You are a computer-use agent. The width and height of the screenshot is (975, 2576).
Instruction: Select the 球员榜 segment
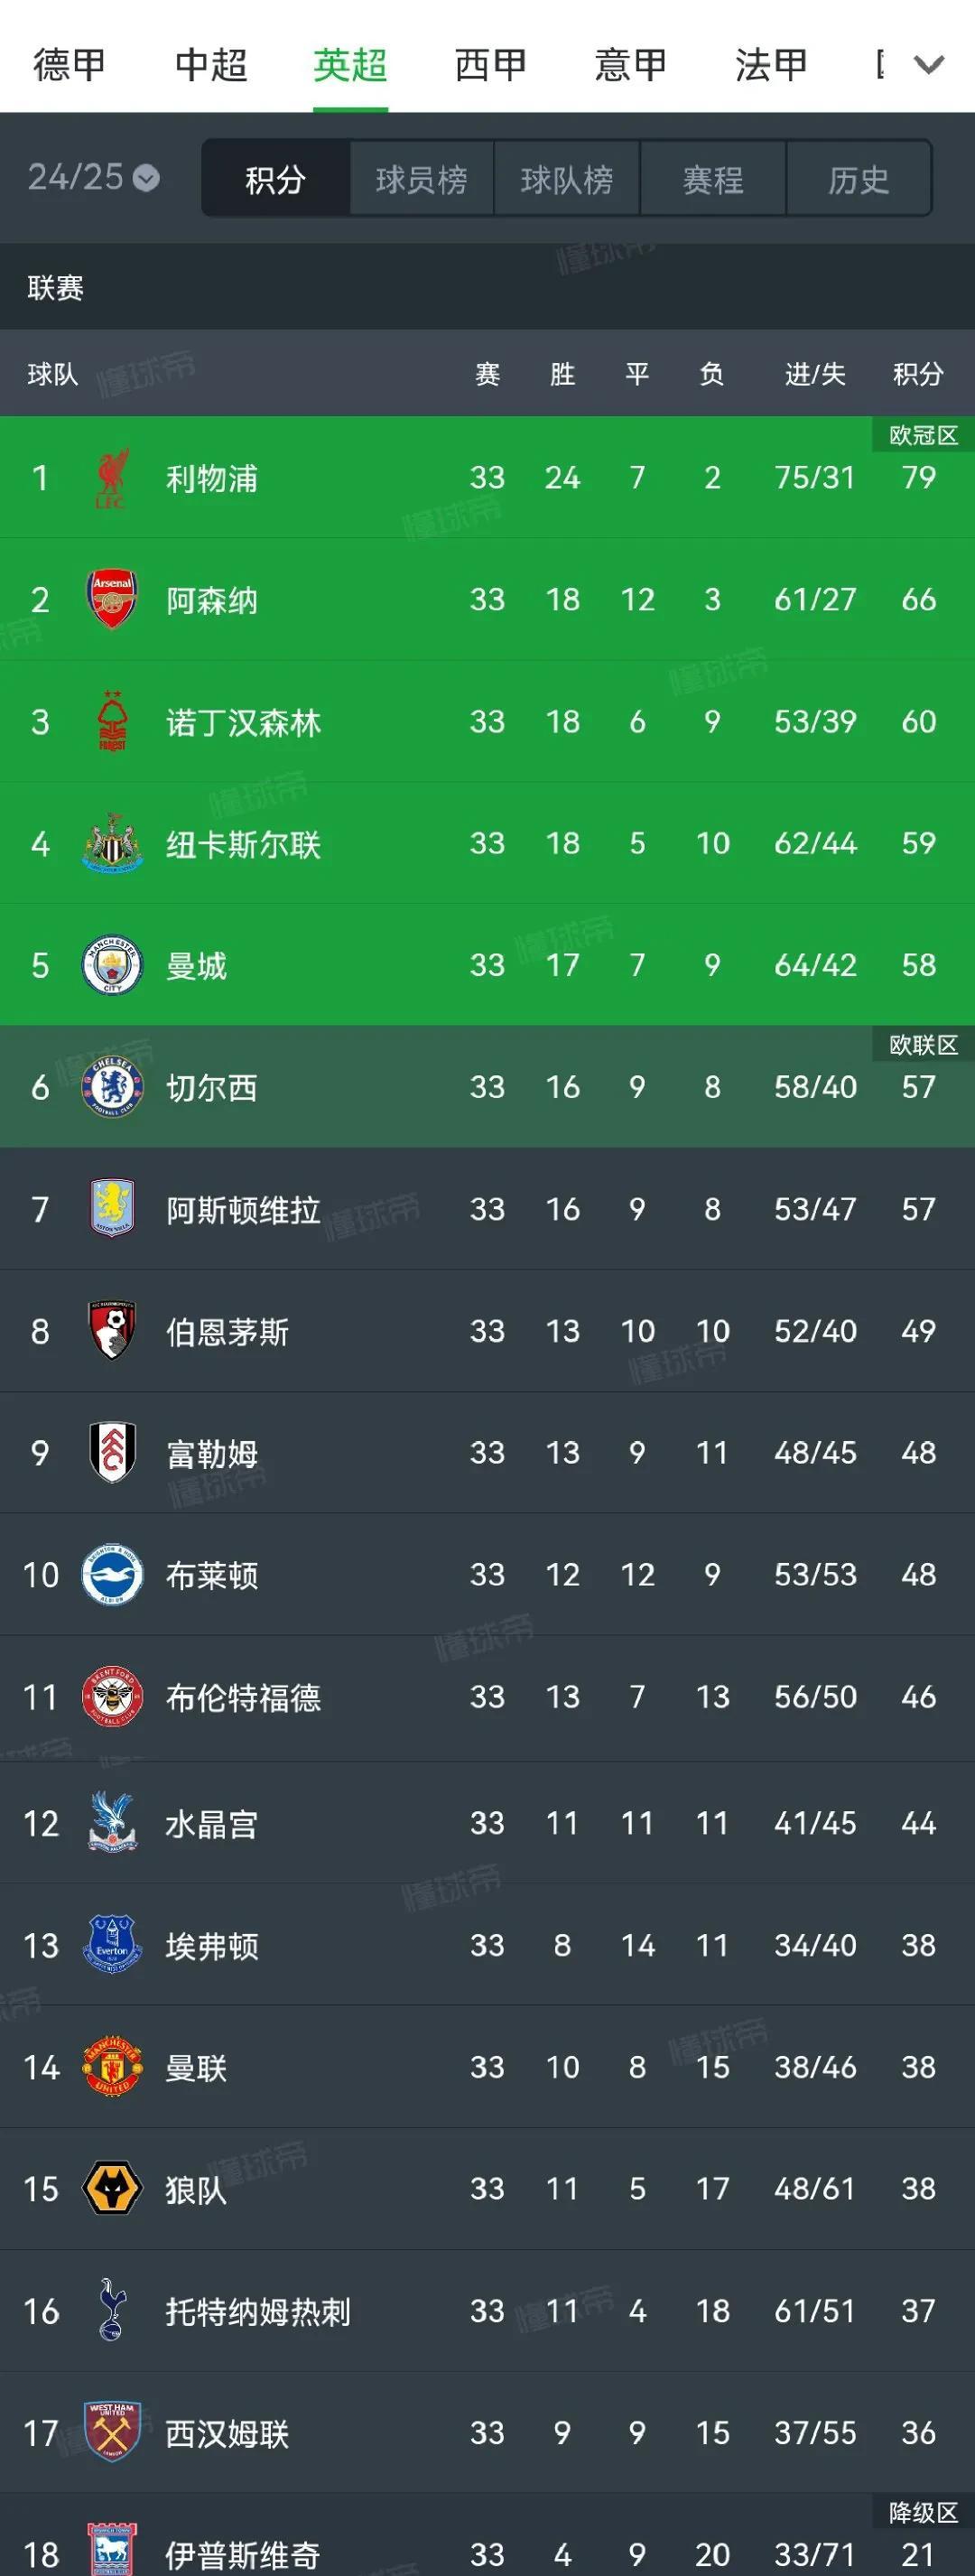[421, 179]
